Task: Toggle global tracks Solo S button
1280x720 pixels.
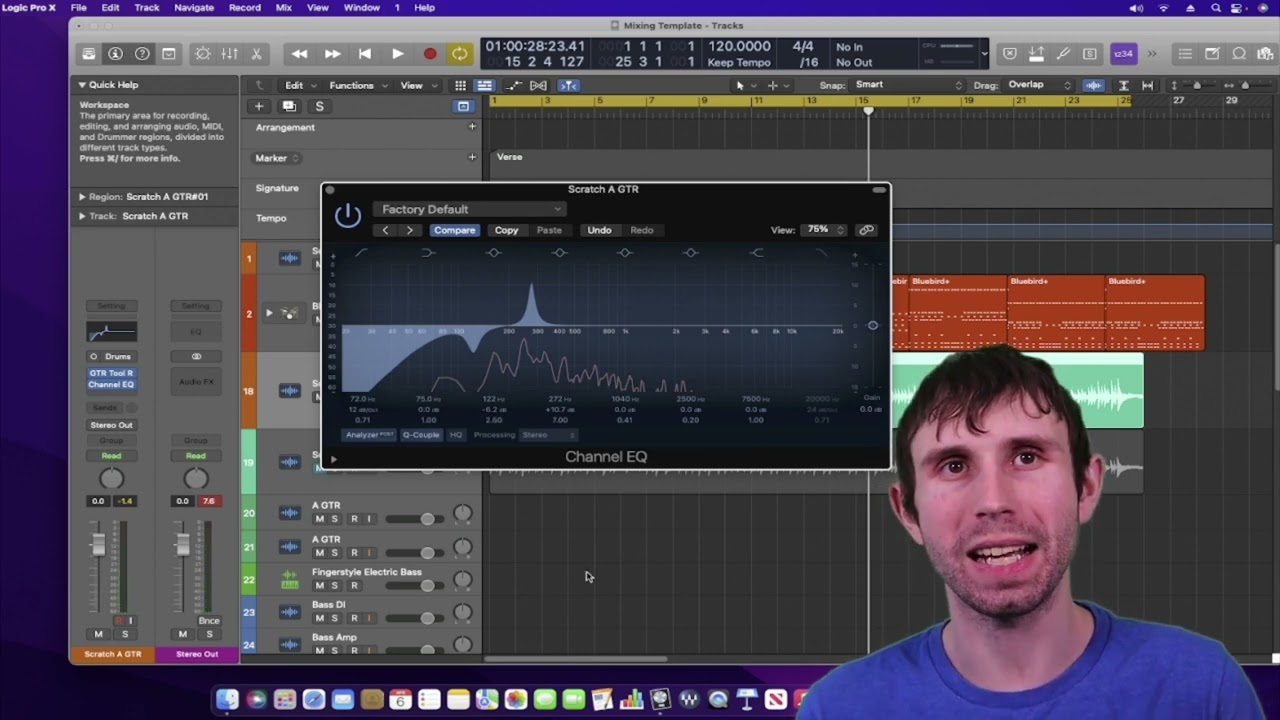Action: click(319, 106)
